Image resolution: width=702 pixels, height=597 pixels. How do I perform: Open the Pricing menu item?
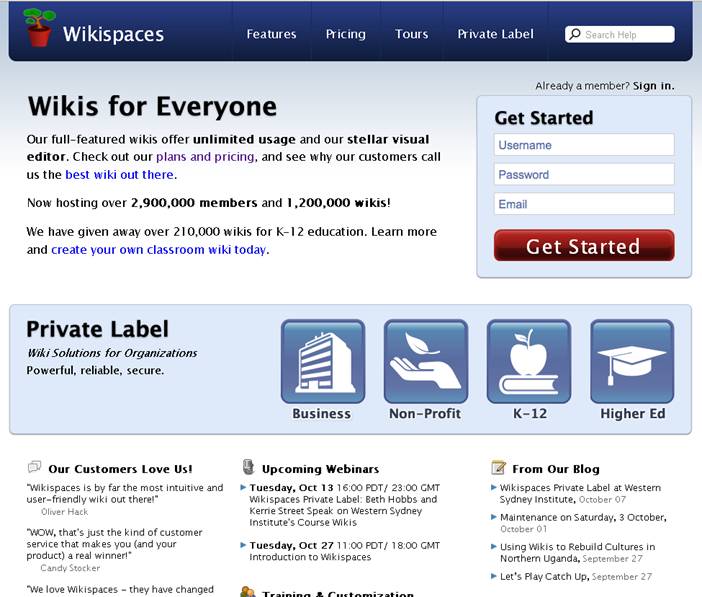click(346, 34)
